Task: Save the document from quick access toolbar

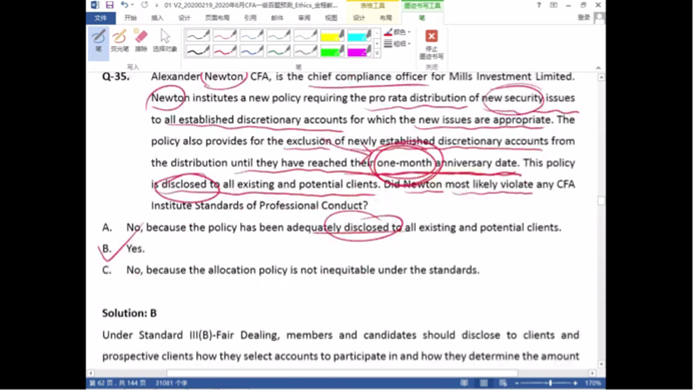Action: pyautogui.click(x=110, y=5)
